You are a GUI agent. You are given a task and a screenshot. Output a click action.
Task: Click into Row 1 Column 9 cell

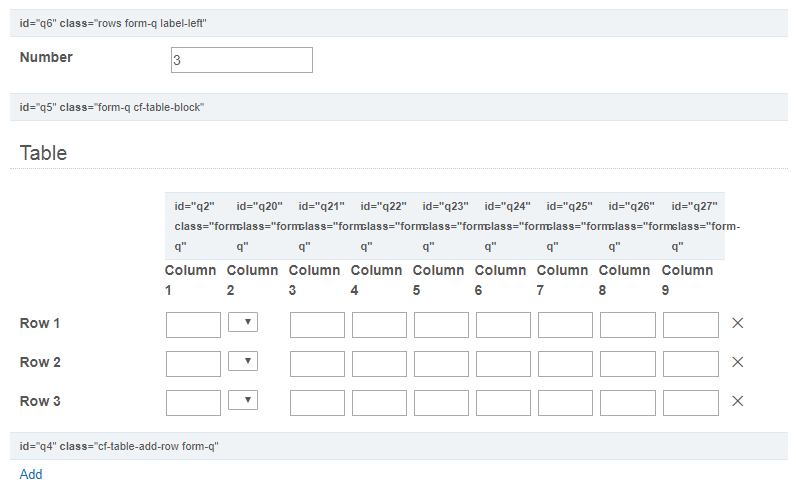(690, 324)
